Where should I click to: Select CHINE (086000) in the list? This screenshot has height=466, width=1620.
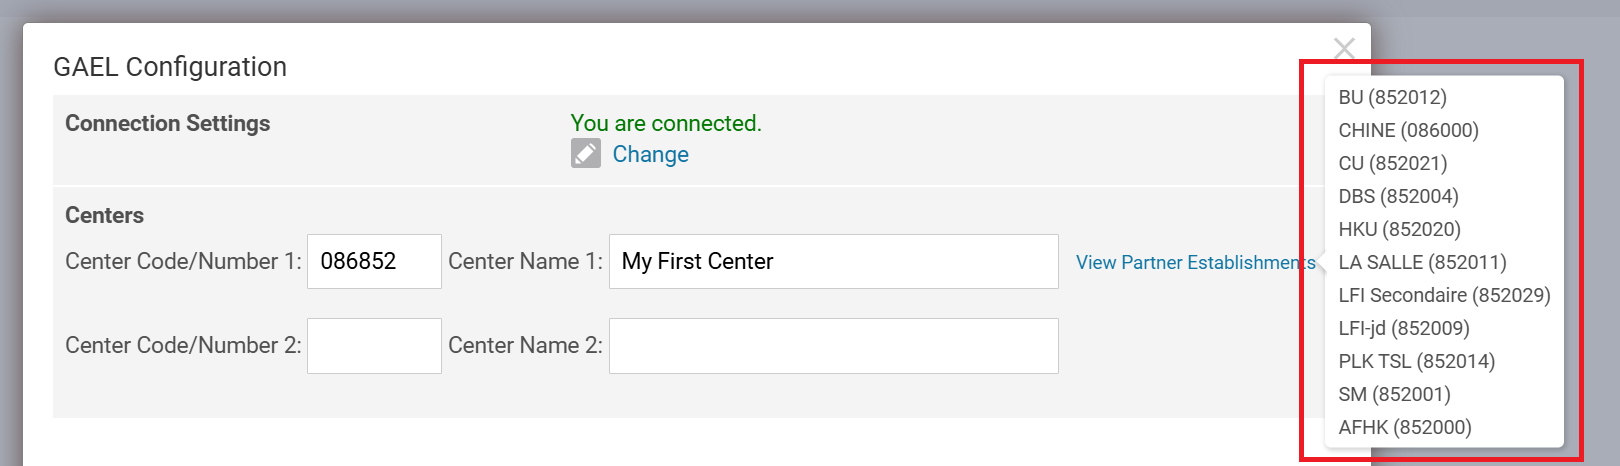[1408, 130]
